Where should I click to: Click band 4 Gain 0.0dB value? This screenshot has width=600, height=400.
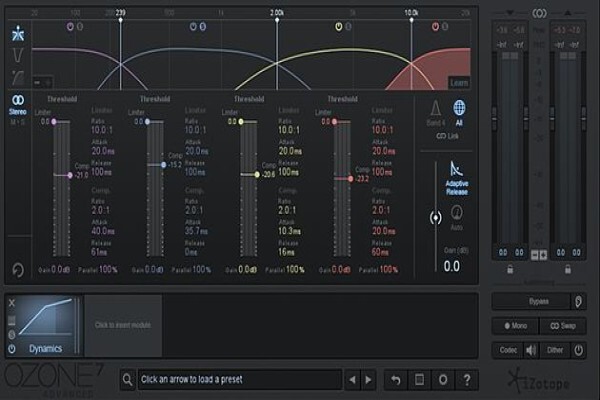click(341, 269)
